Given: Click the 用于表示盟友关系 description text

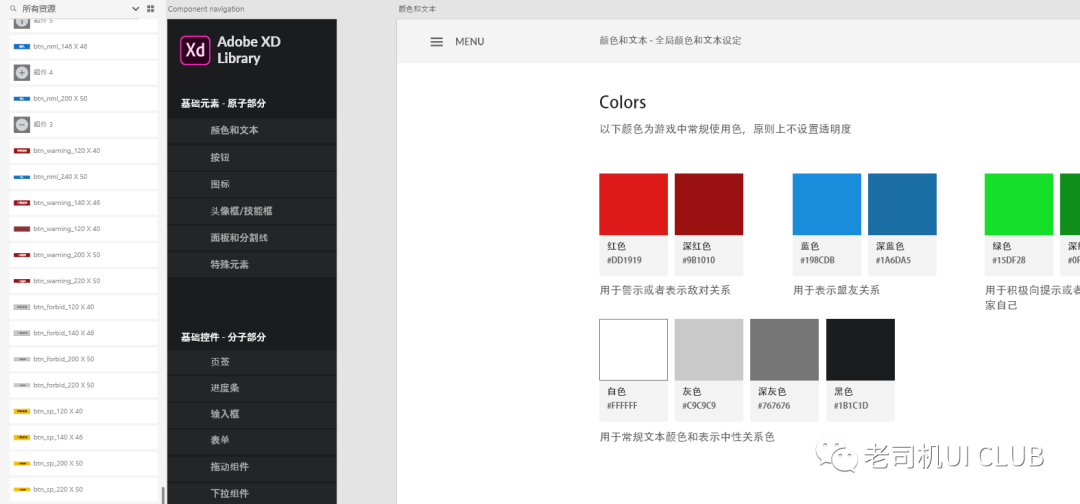Looking at the screenshot, I should pyautogui.click(x=836, y=291).
